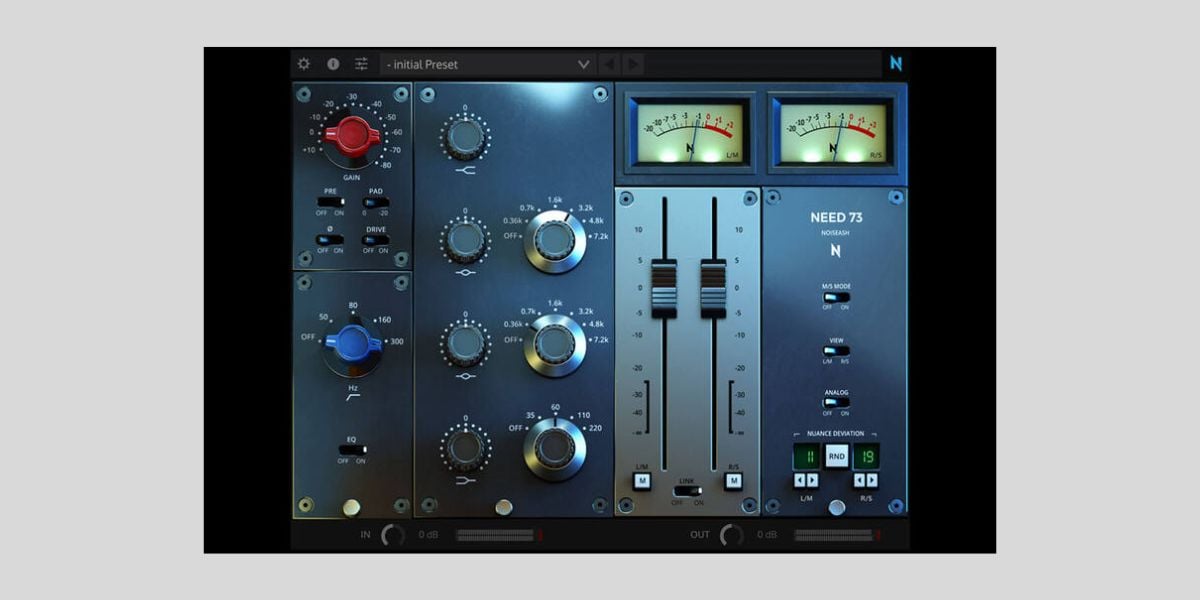The image size is (1200, 600).
Task: Click the low shelf frequency knob set at 60
Action: click(555, 449)
